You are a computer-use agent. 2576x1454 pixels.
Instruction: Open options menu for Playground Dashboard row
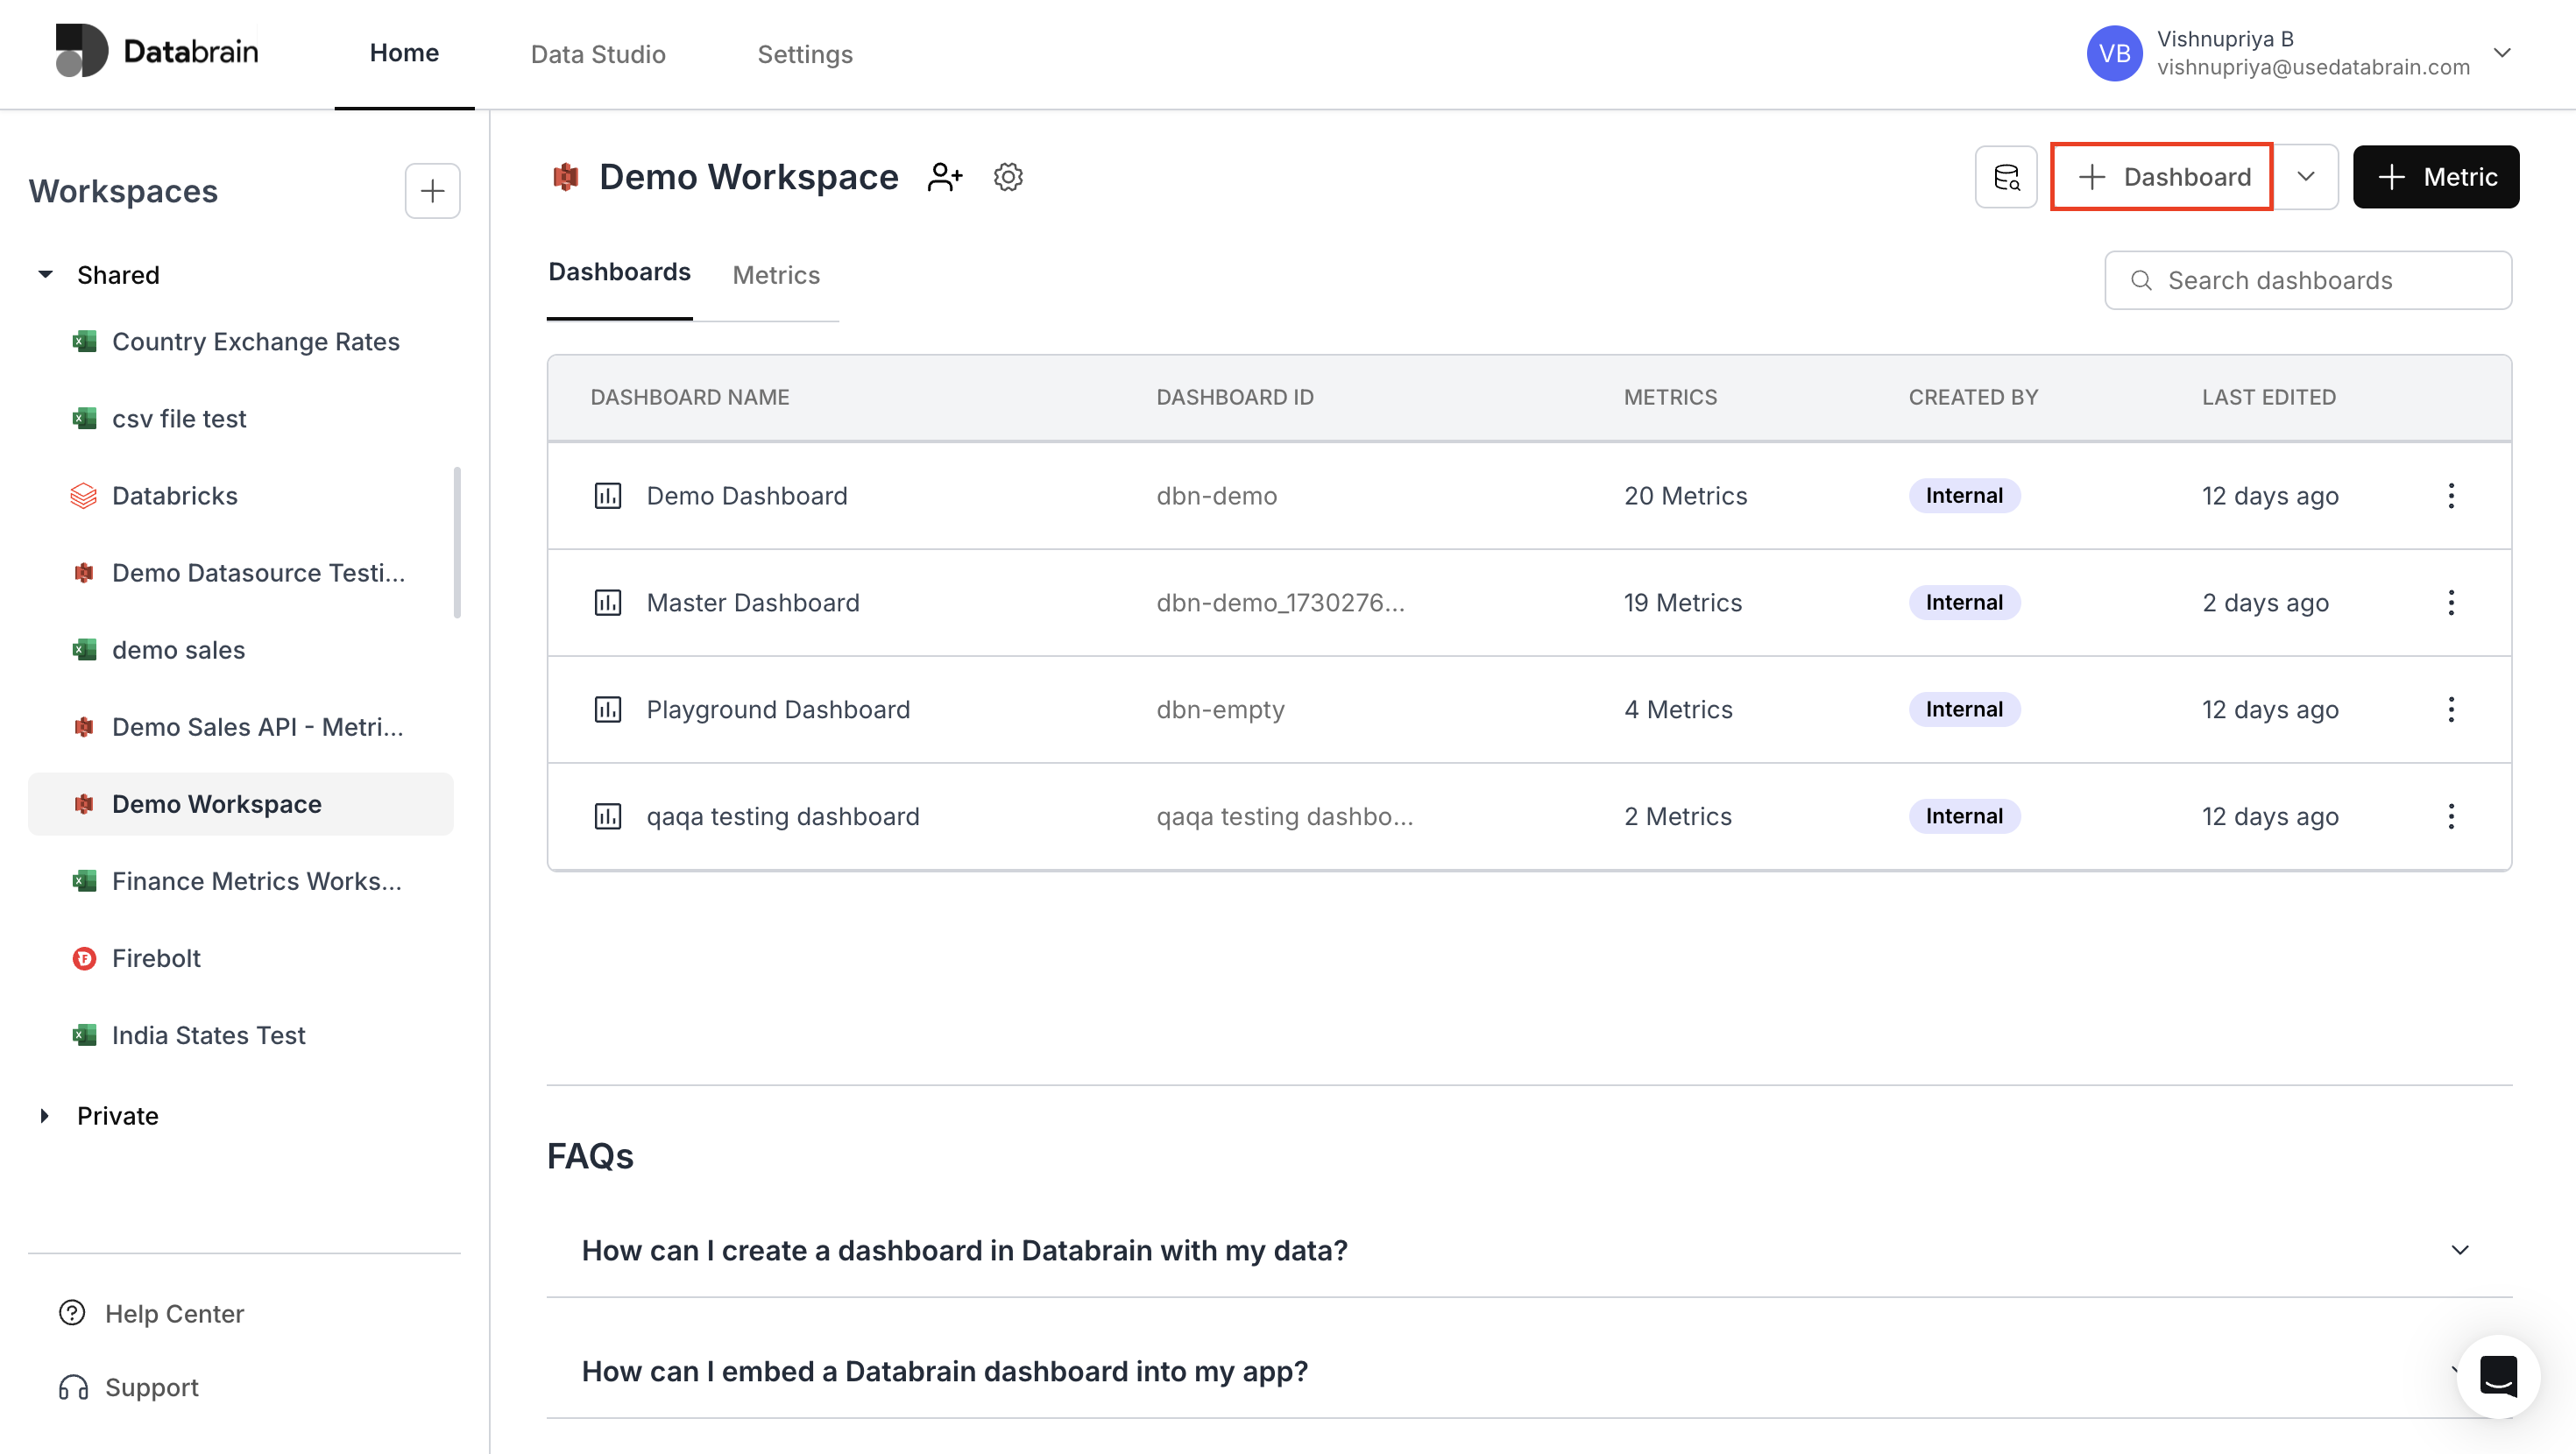pyautogui.click(x=2452, y=709)
